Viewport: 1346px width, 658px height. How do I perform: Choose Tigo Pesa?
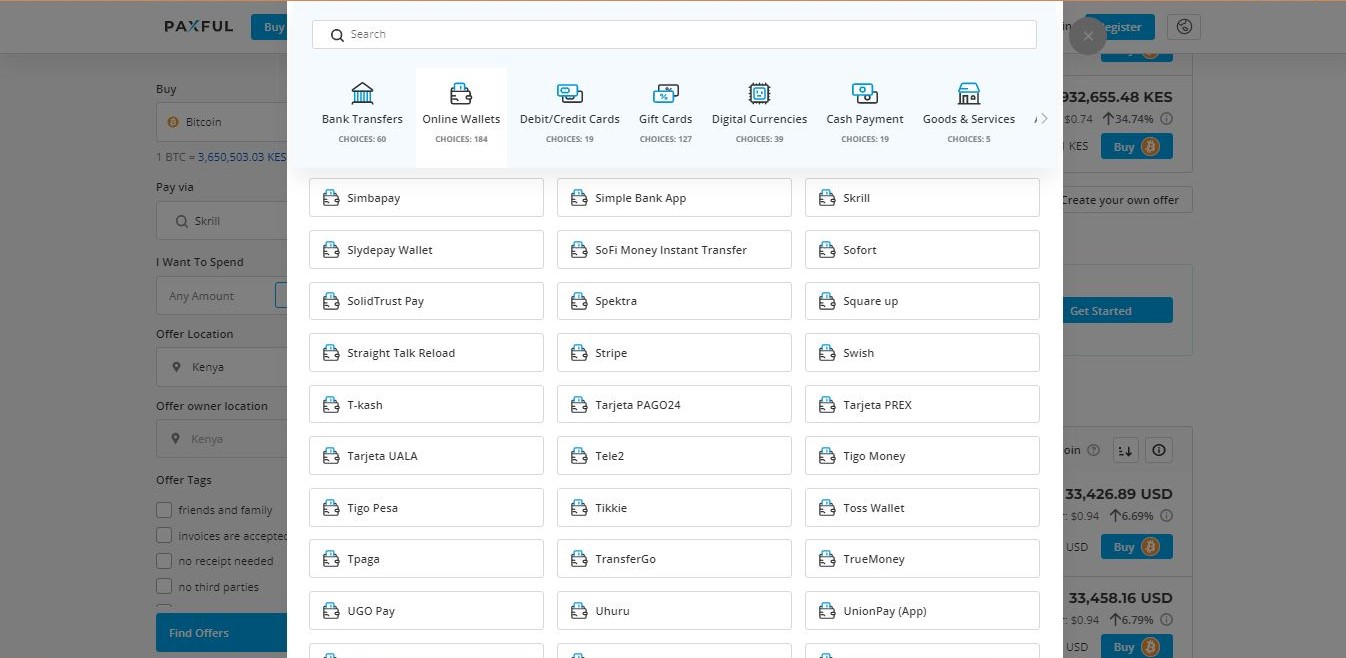click(x=426, y=508)
